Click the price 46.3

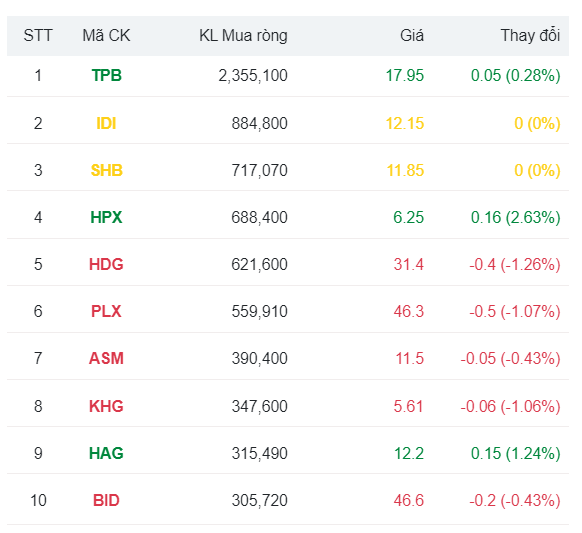[409, 311]
